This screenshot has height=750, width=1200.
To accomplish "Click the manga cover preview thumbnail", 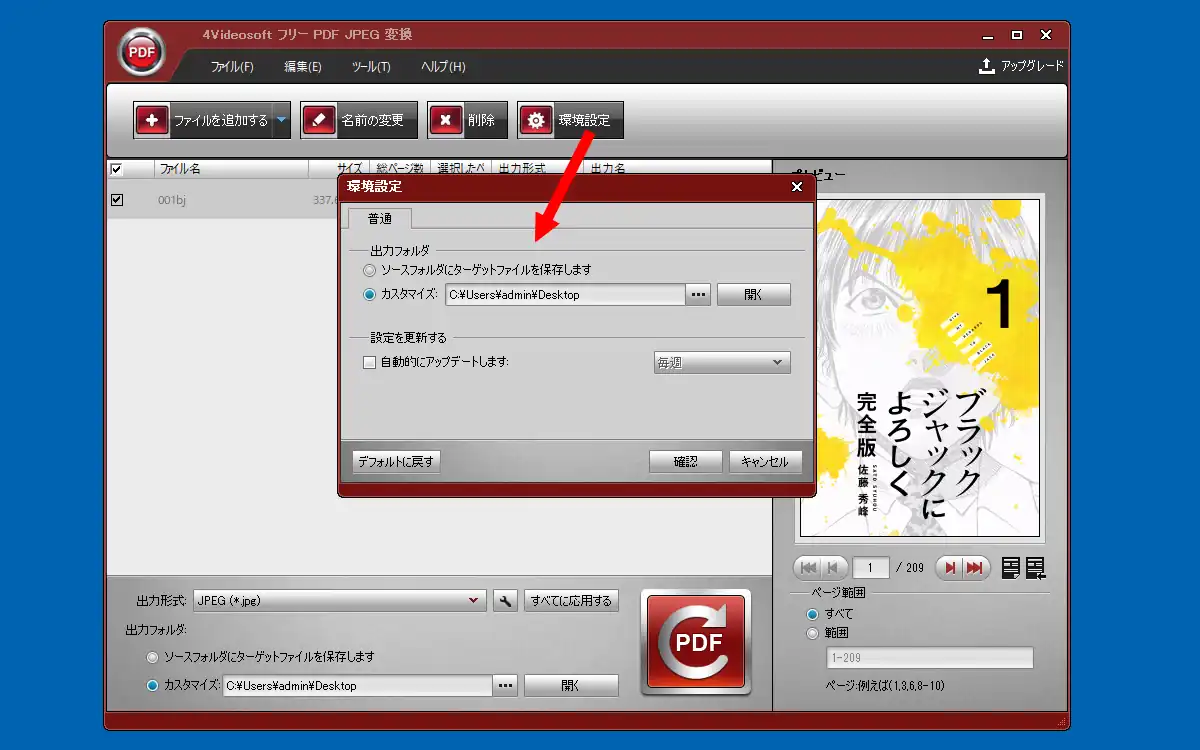I will [x=918, y=366].
